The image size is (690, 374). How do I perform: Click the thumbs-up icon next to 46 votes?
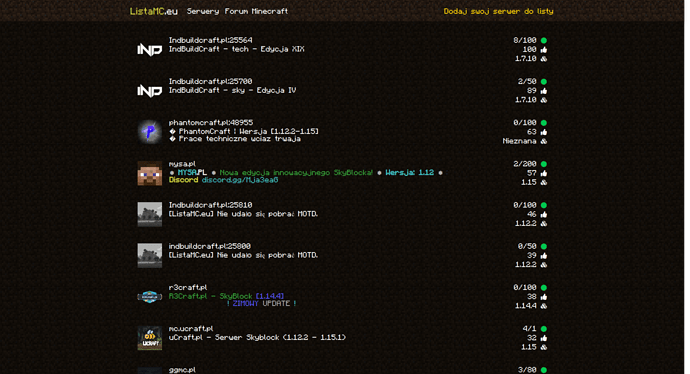tap(544, 215)
